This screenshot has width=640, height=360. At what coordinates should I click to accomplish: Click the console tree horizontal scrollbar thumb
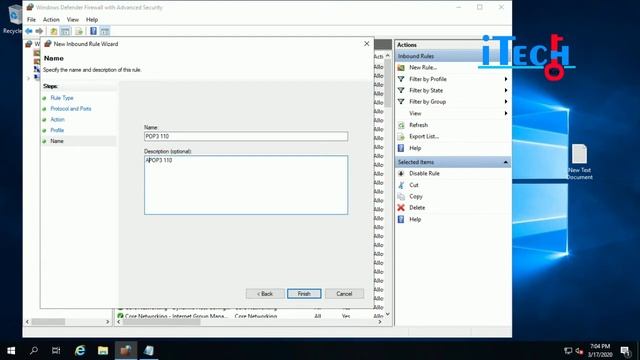coord(48,322)
